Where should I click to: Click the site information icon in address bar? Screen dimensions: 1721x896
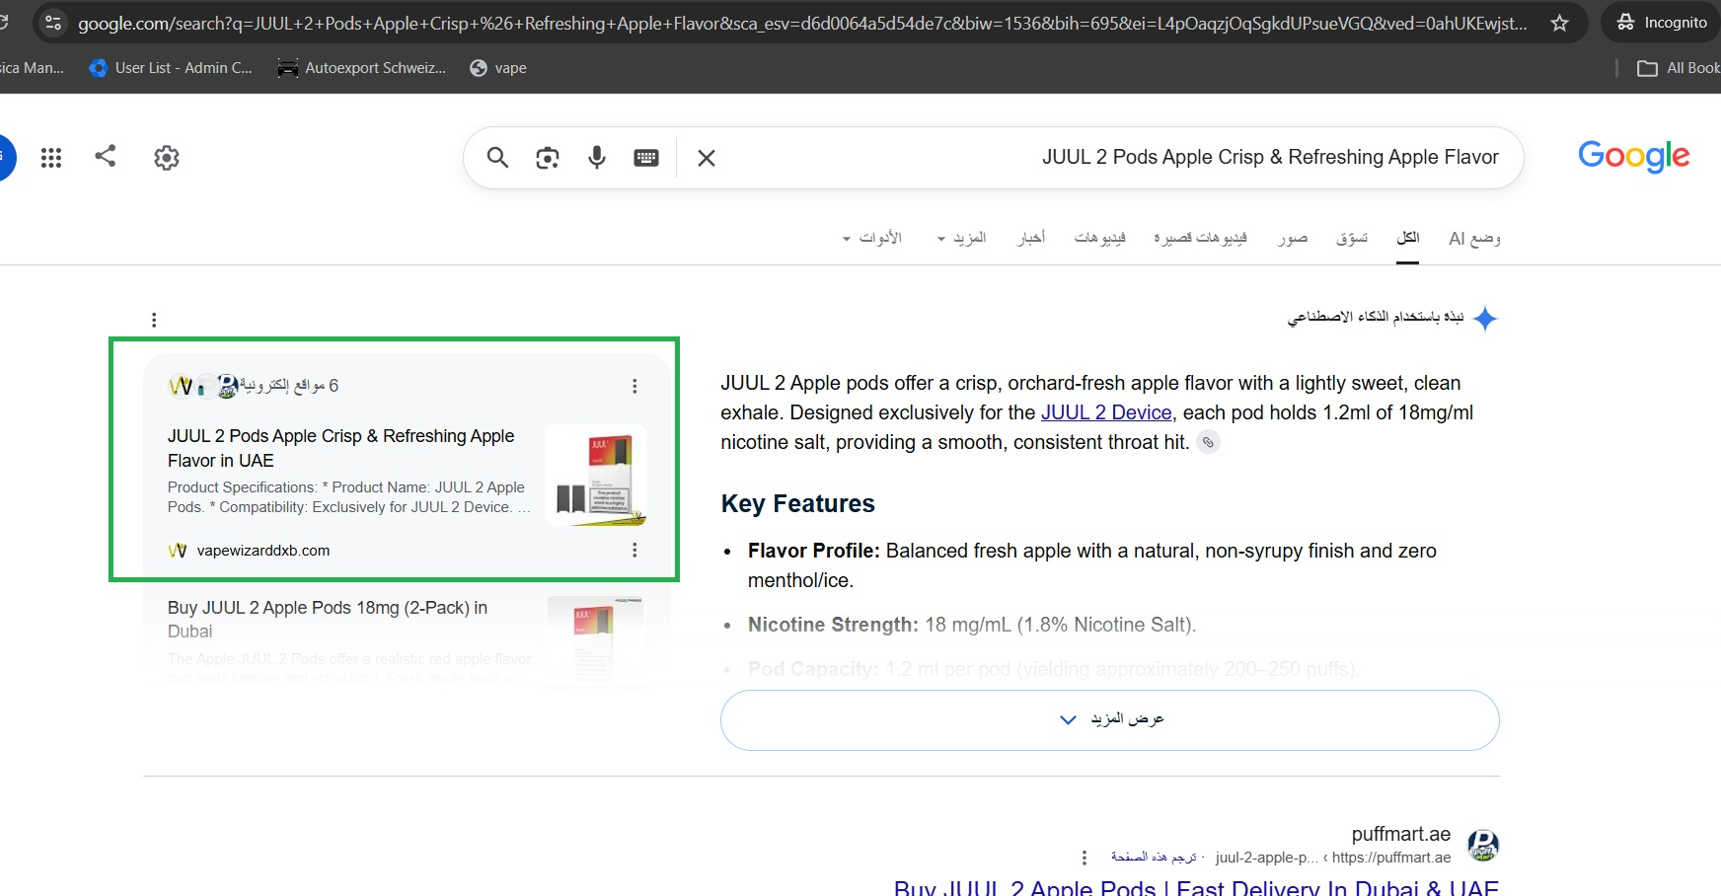tap(53, 22)
